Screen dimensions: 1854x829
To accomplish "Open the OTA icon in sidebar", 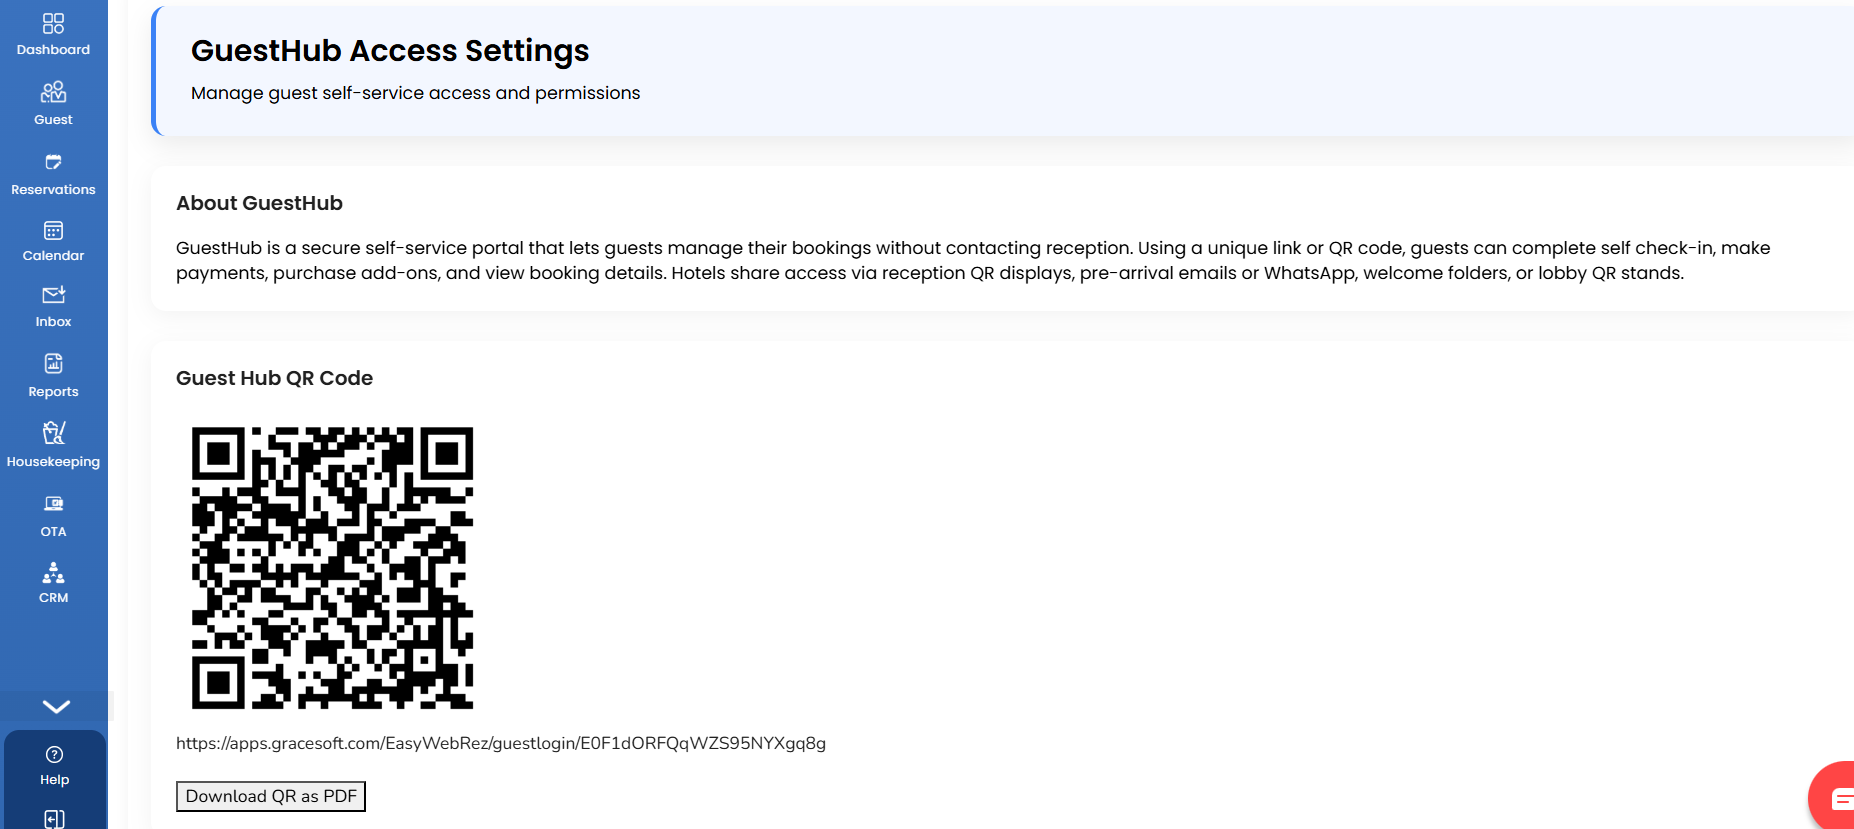I will 53,503.
